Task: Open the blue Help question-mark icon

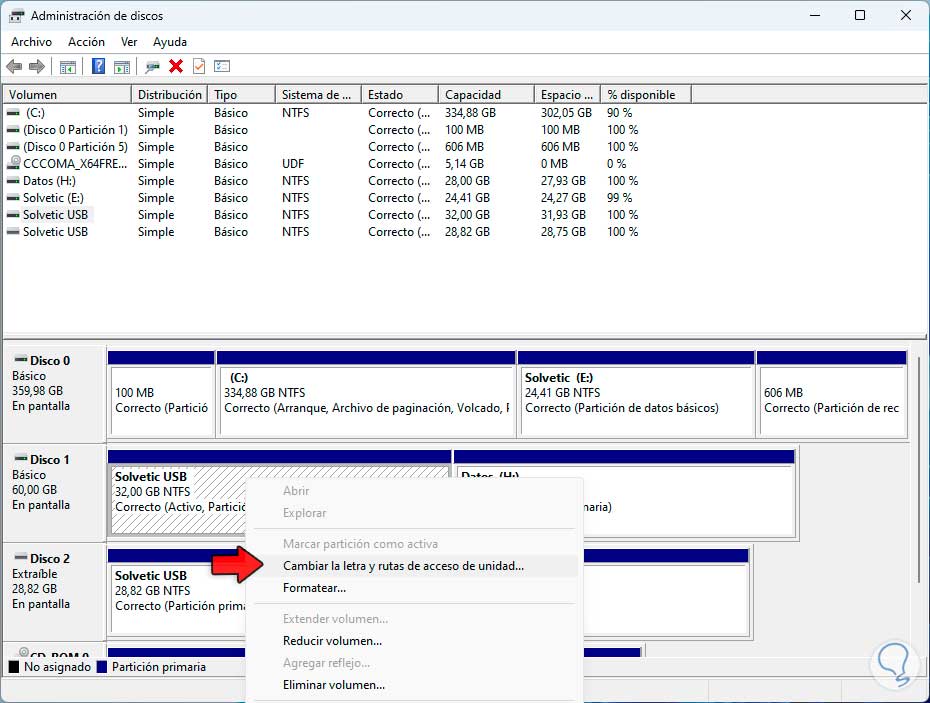Action: pos(98,66)
